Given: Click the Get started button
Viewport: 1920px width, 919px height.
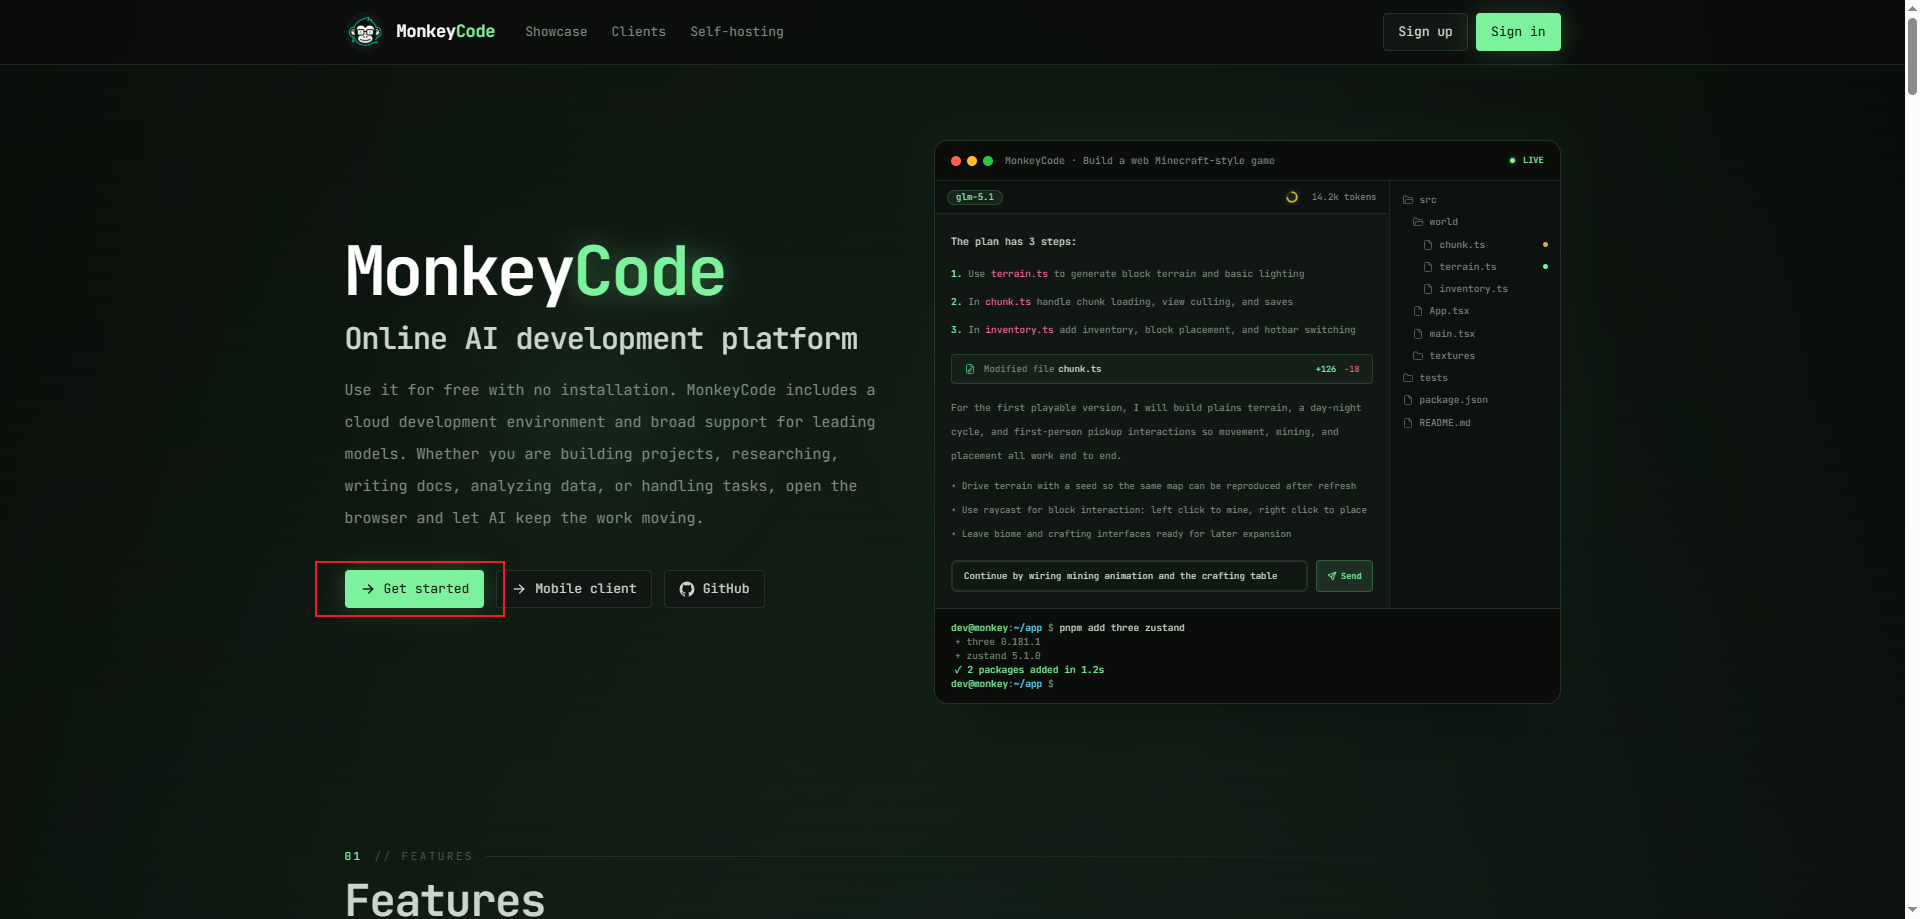Looking at the screenshot, I should click(x=414, y=589).
